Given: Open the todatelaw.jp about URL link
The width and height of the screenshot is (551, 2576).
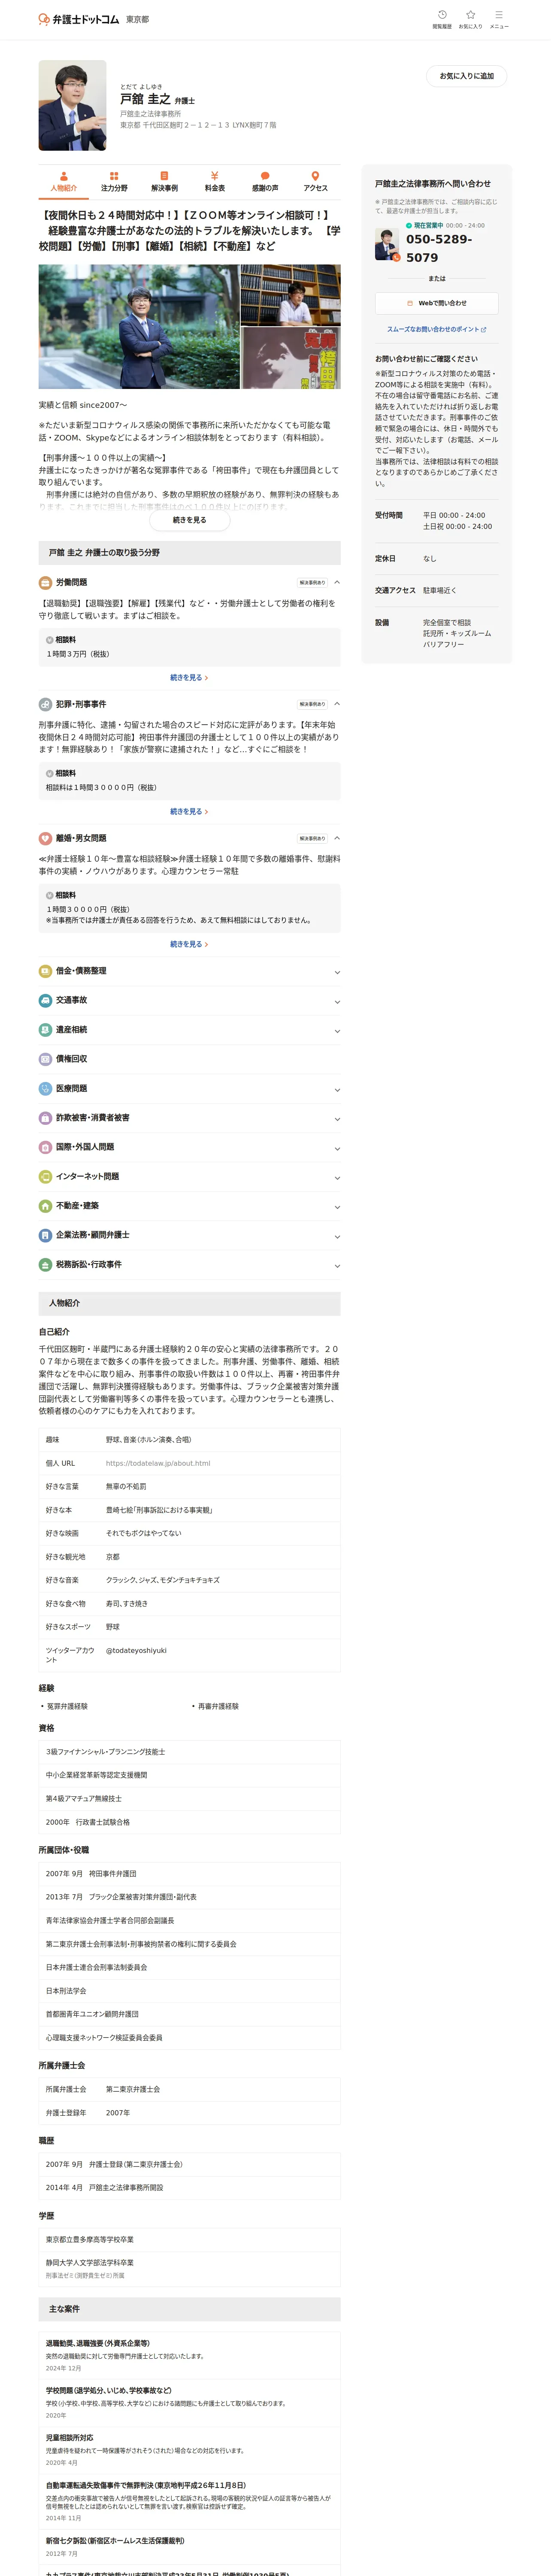Looking at the screenshot, I should [158, 1463].
